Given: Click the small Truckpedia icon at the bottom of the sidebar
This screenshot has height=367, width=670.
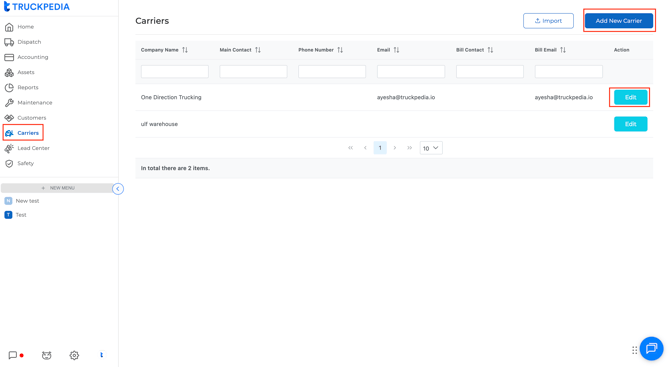Looking at the screenshot, I should click(102, 355).
